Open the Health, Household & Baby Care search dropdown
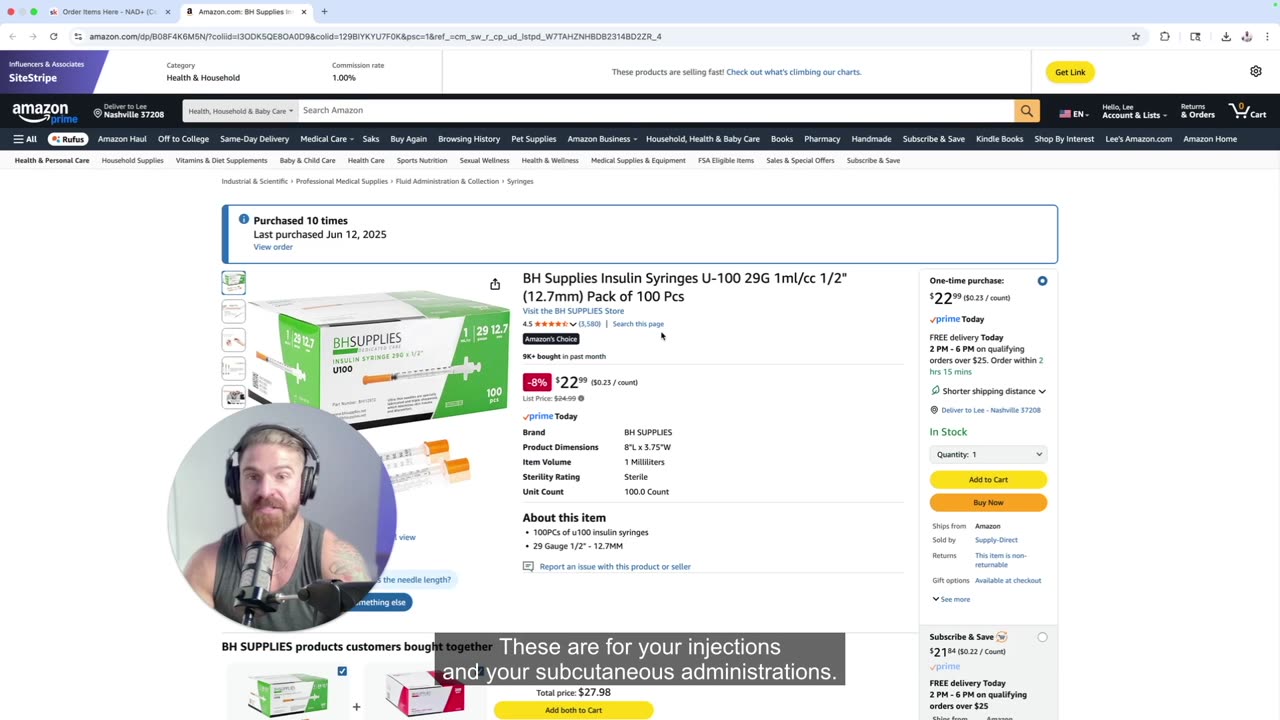This screenshot has width=1280, height=720. (x=239, y=111)
